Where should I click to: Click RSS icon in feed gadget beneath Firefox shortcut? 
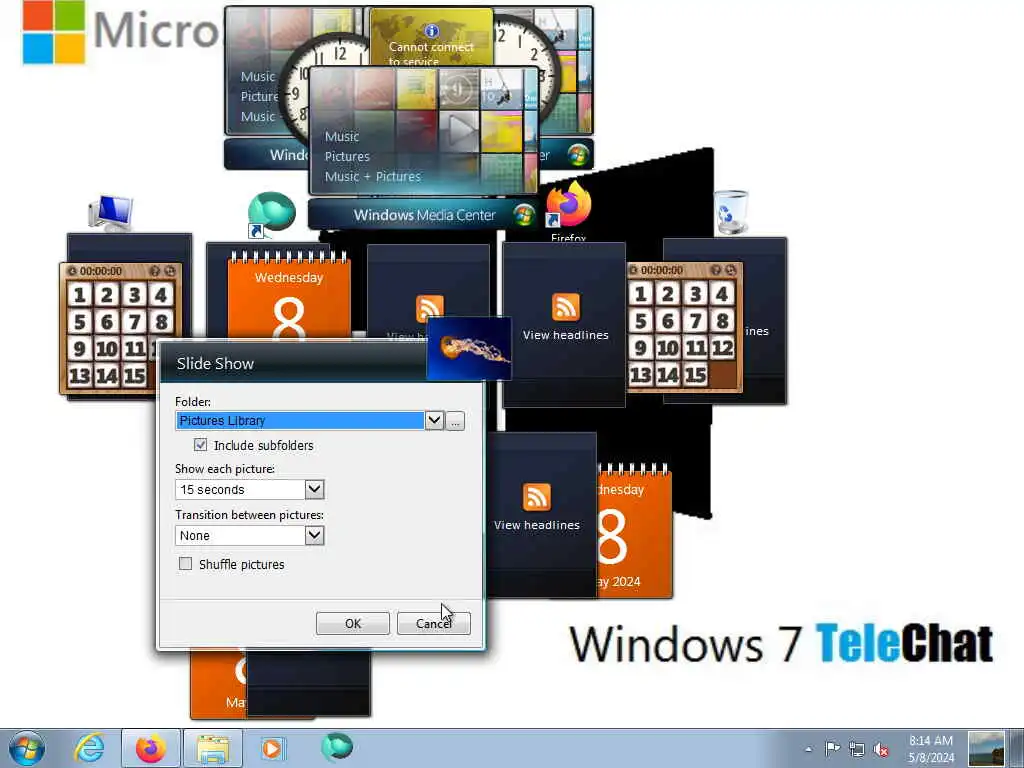[x=566, y=307]
